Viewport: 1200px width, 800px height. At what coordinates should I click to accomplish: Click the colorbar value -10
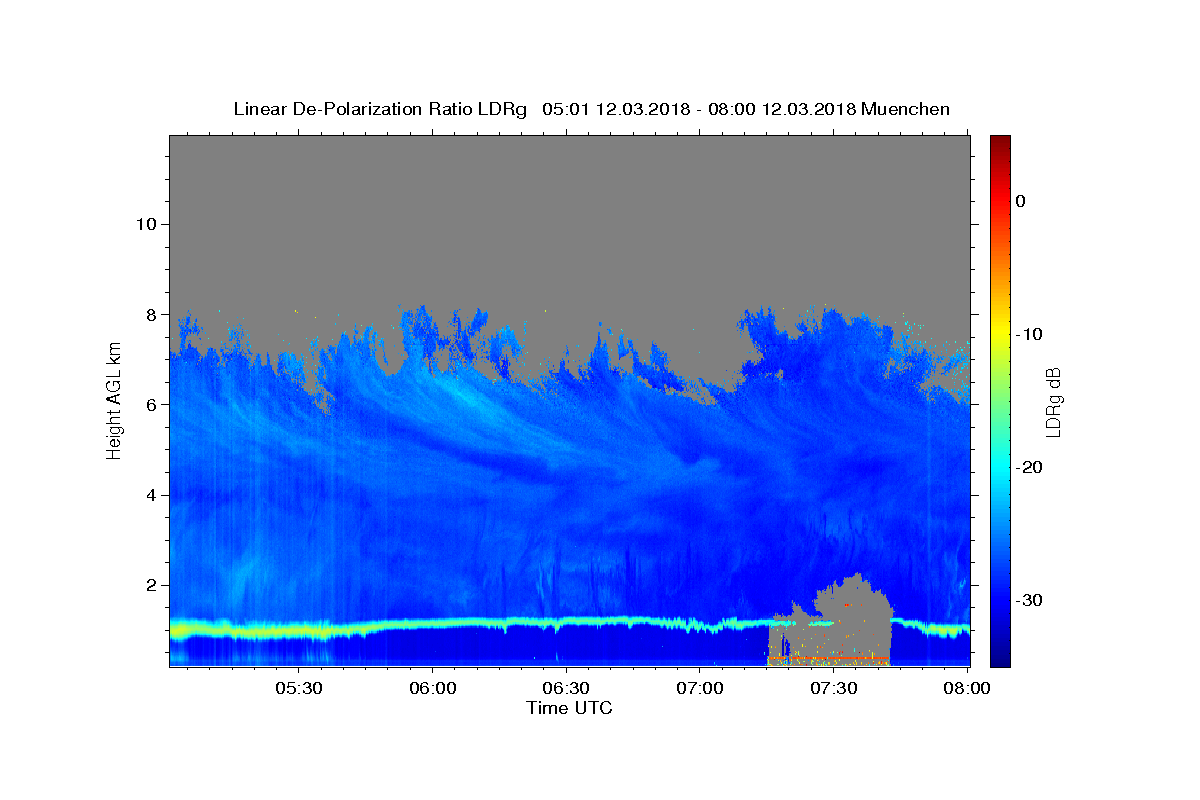pyautogui.click(x=1030, y=334)
